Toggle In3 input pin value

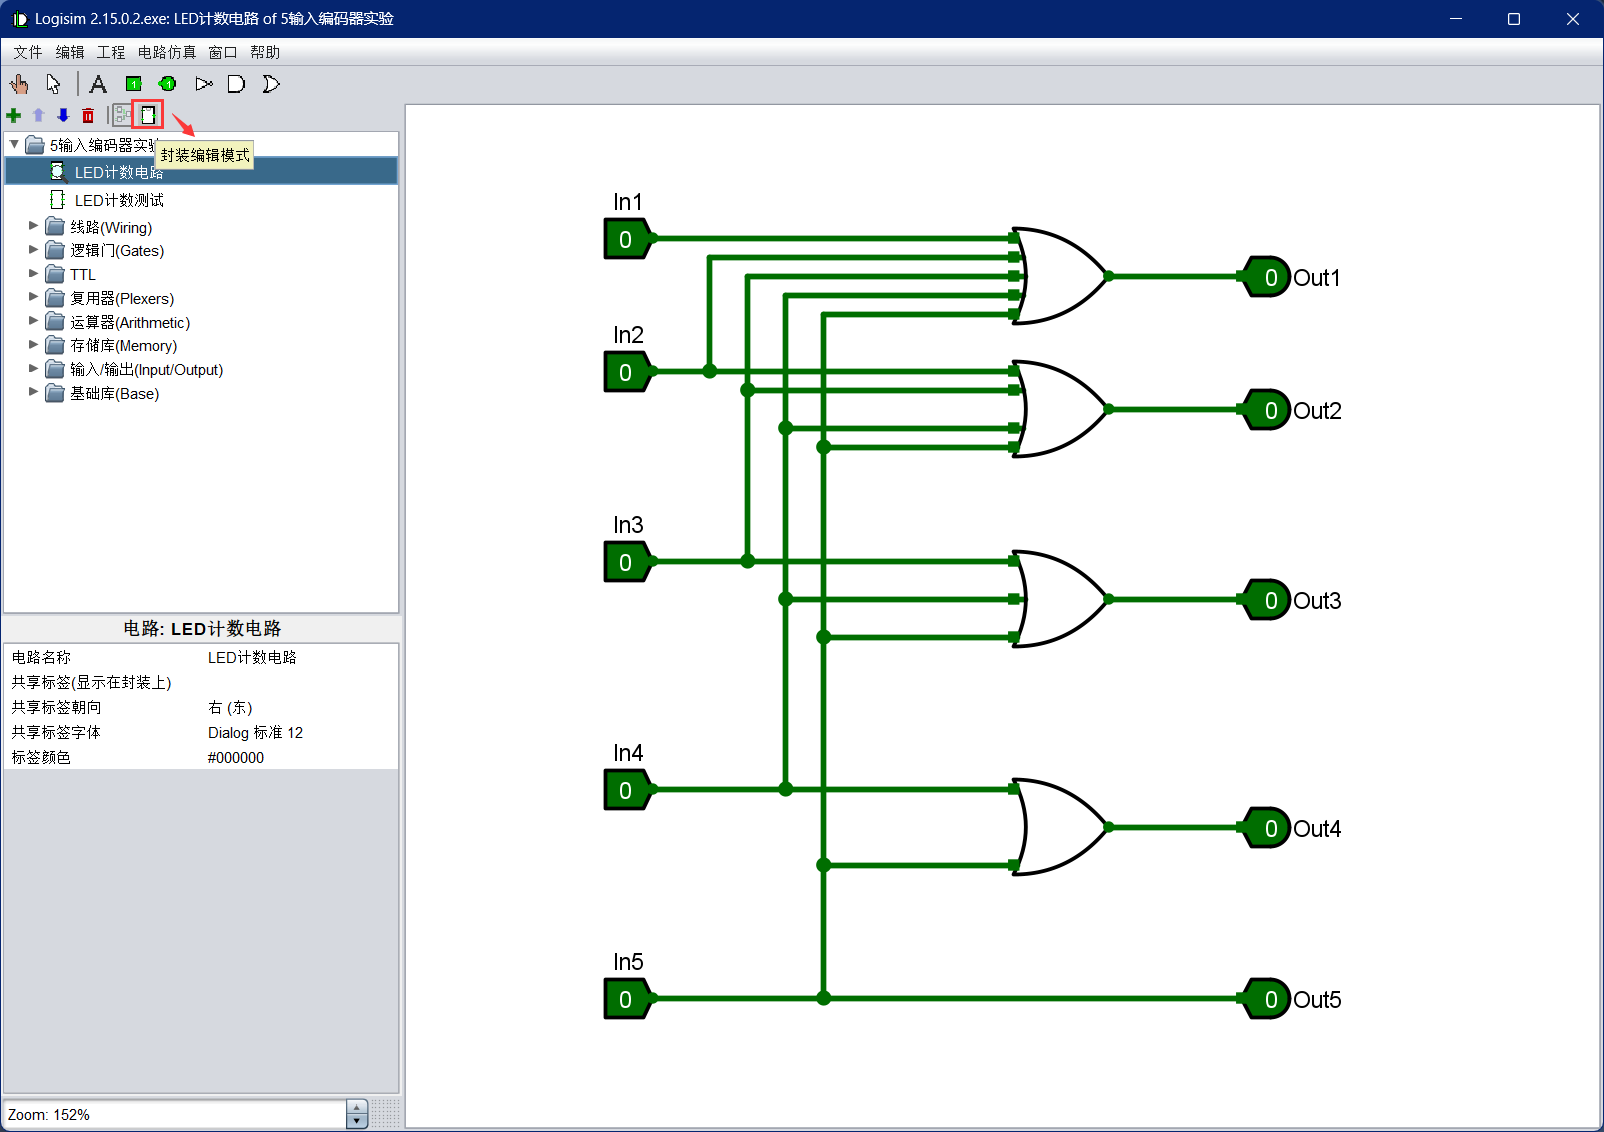tap(625, 563)
